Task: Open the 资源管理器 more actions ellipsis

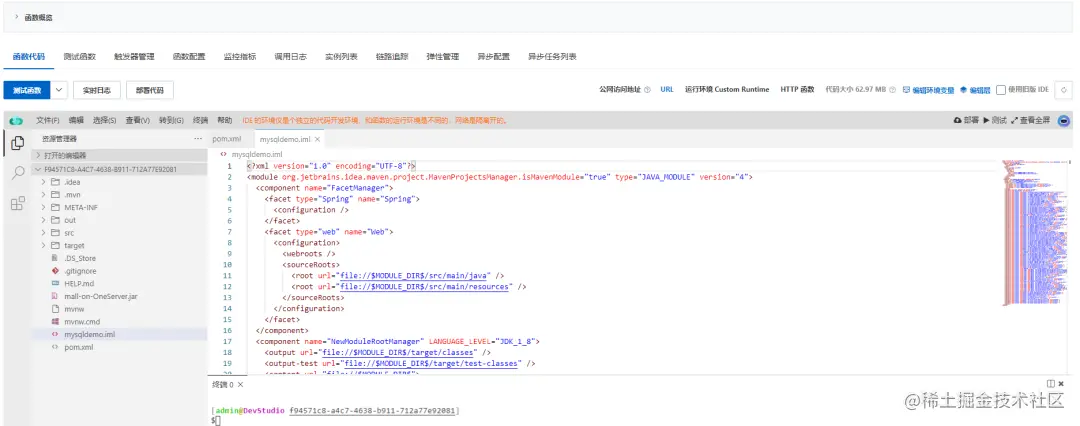Action: (x=198, y=139)
